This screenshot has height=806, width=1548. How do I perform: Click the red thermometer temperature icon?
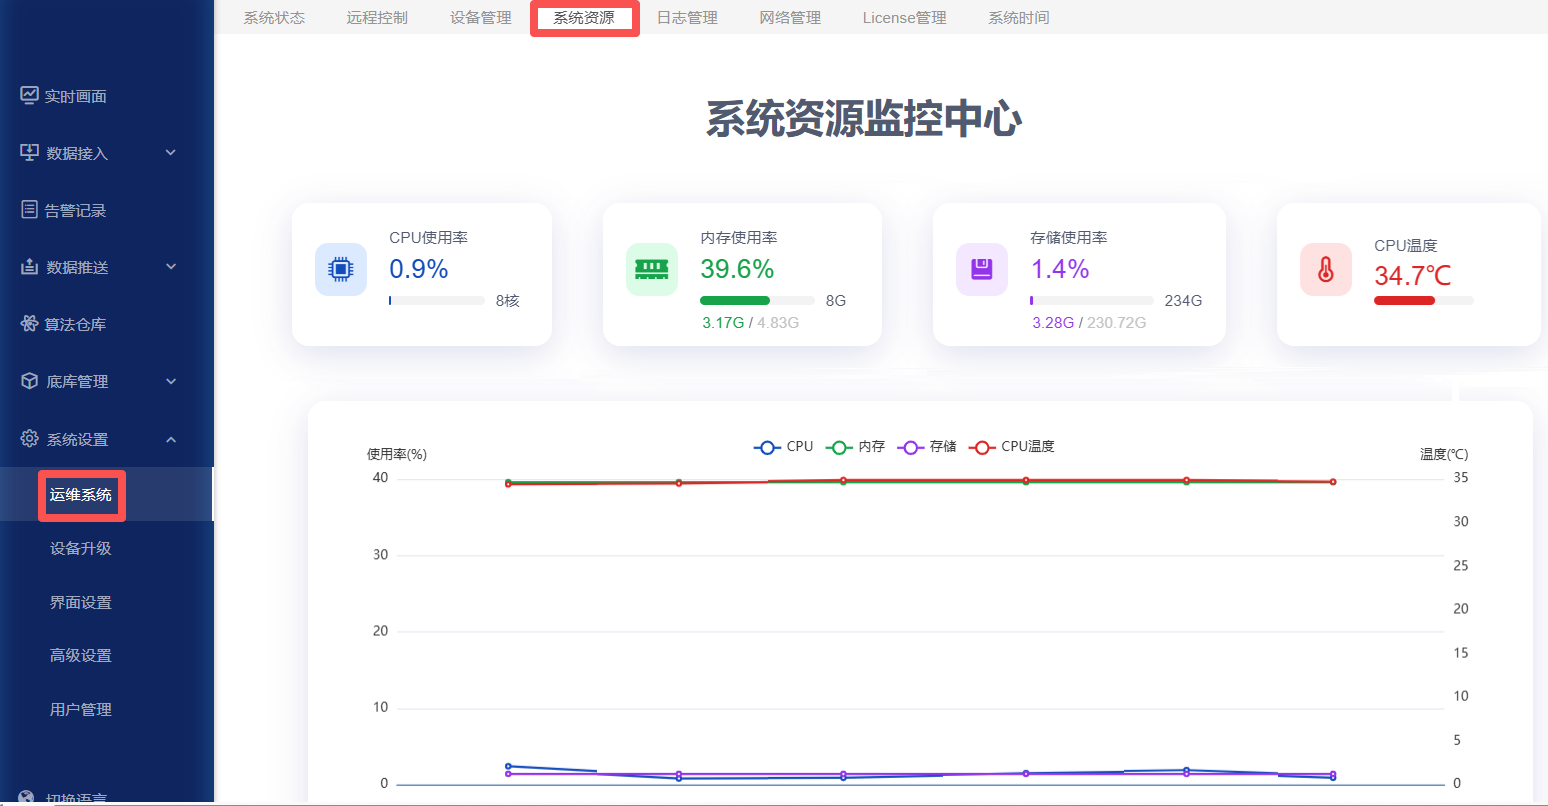pyautogui.click(x=1326, y=270)
